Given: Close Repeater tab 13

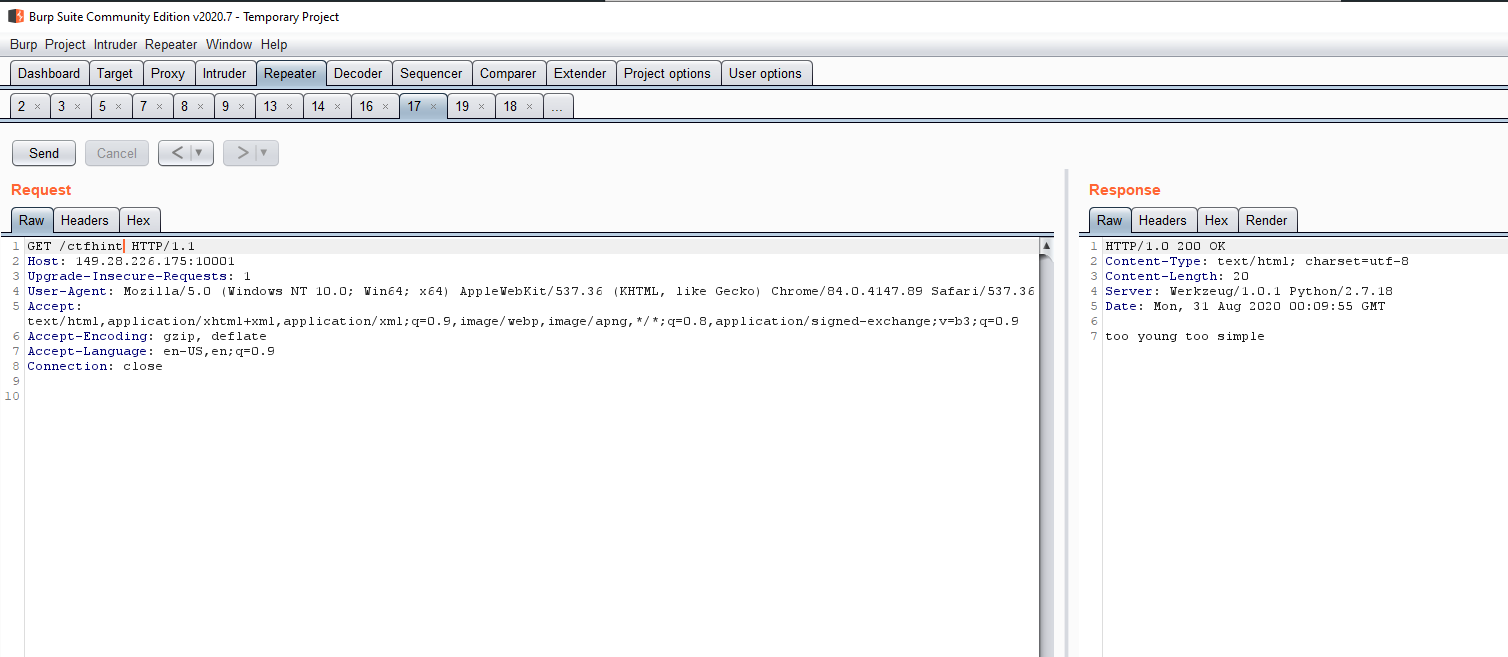Looking at the screenshot, I should click(x=289, y=107).
